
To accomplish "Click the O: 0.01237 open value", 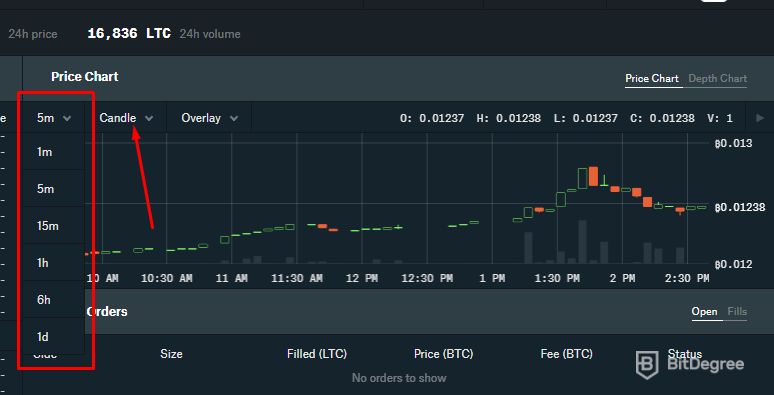I will 432,118.
